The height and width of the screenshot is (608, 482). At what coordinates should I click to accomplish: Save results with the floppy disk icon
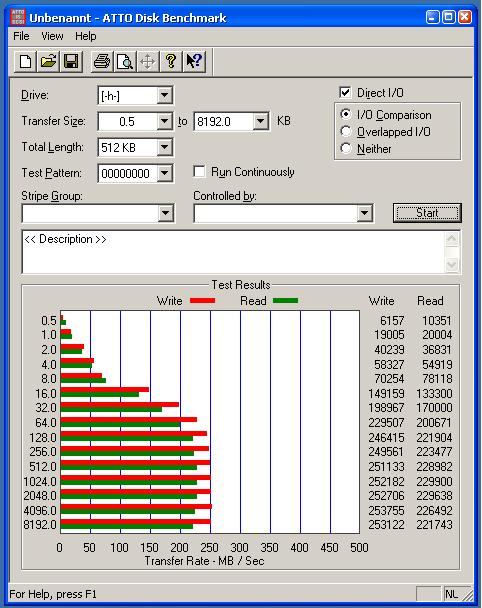71,61
